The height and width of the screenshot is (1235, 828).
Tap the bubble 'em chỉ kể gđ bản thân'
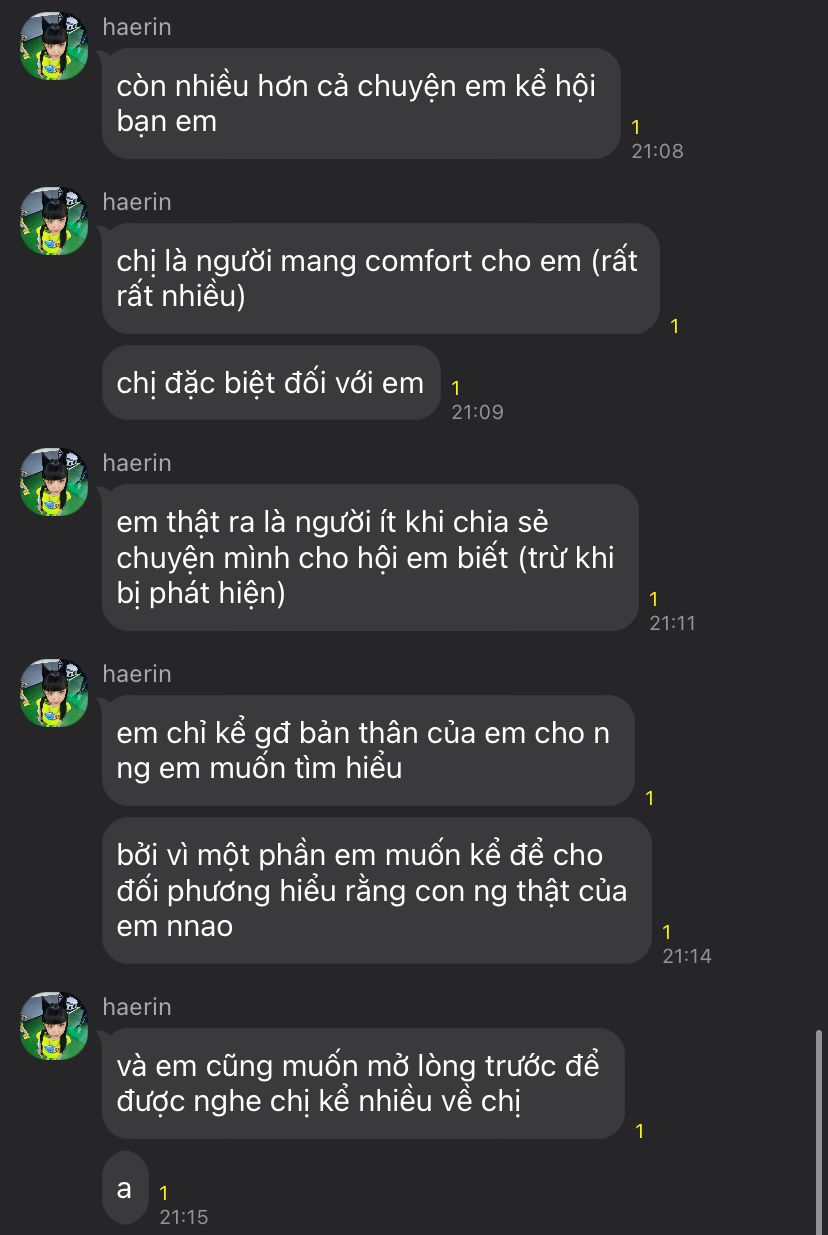[368, 750]
